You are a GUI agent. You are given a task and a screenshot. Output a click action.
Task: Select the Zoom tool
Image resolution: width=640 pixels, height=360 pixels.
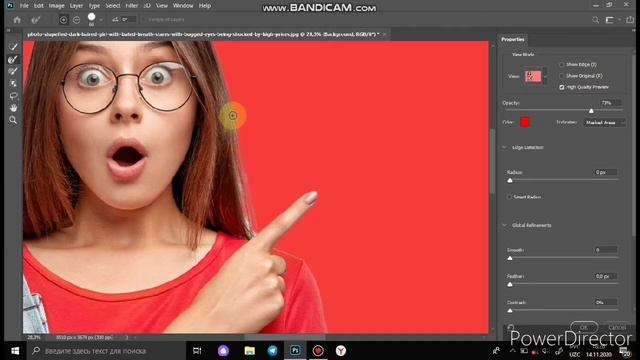click(x=13, y=120)
